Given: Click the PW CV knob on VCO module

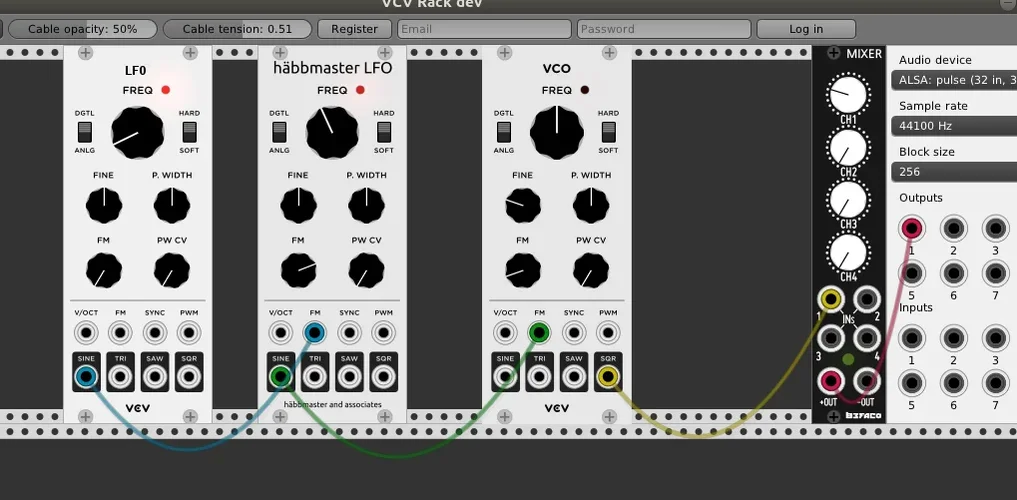Looking at the screenshot, I should (591, 270).
